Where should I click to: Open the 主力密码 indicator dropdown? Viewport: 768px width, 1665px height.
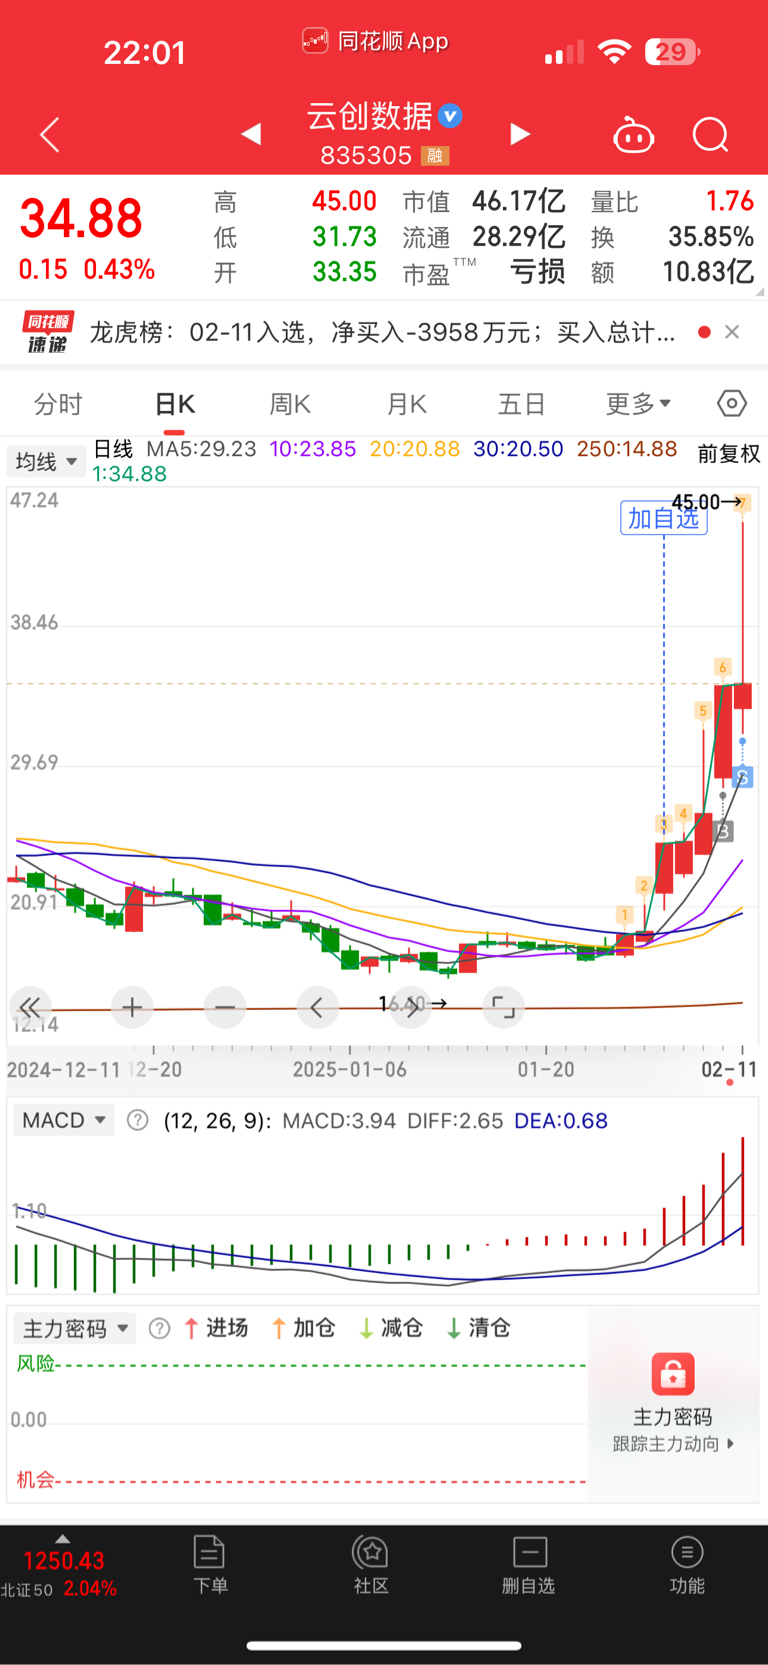[74, 1328]
